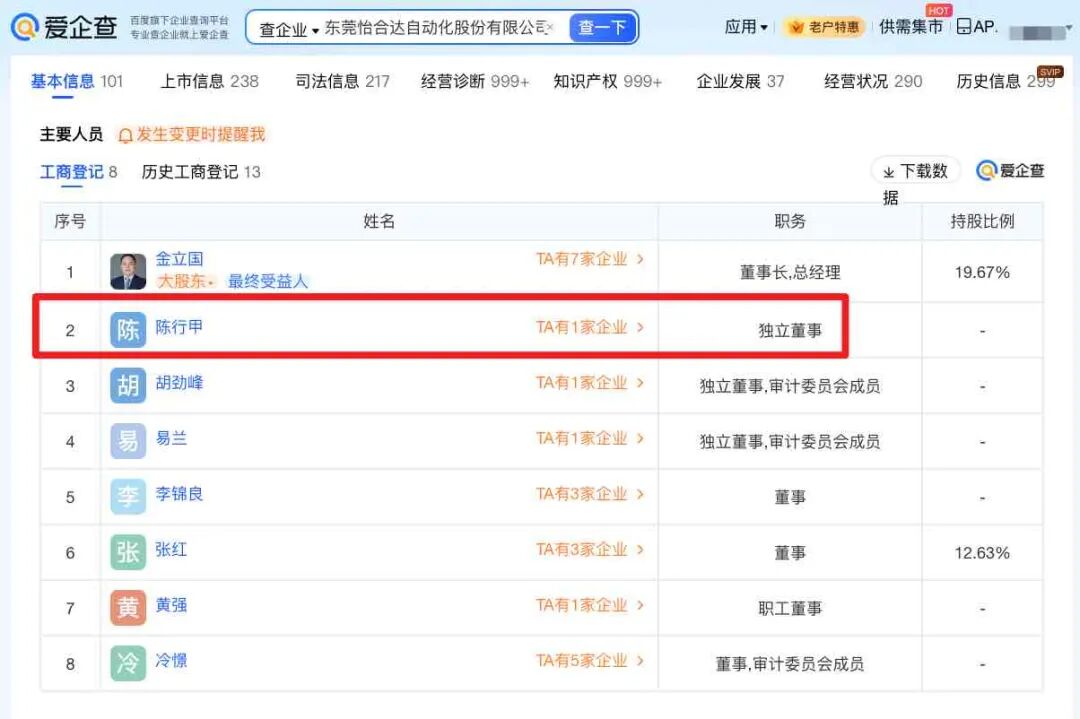Click 金立国's profile photo
Image resolution: width=1080 pixels, height=719 pixels.
coord(128,272)
